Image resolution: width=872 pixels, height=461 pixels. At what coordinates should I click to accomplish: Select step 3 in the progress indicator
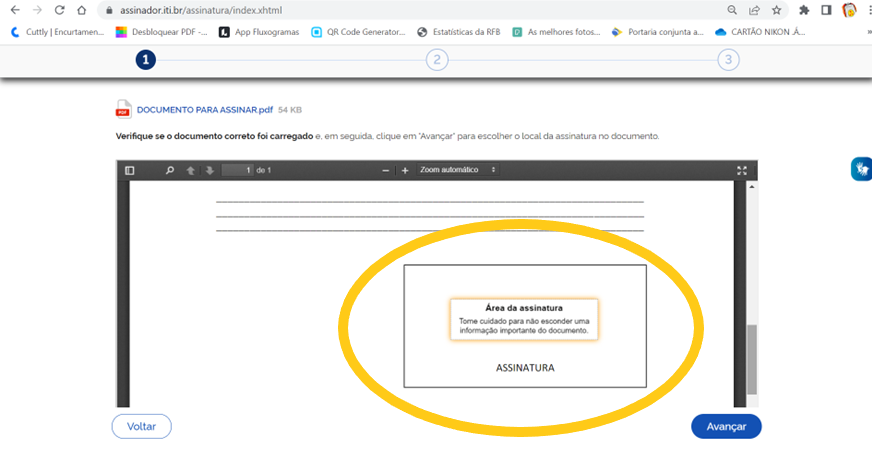click(x=728, y=60)
